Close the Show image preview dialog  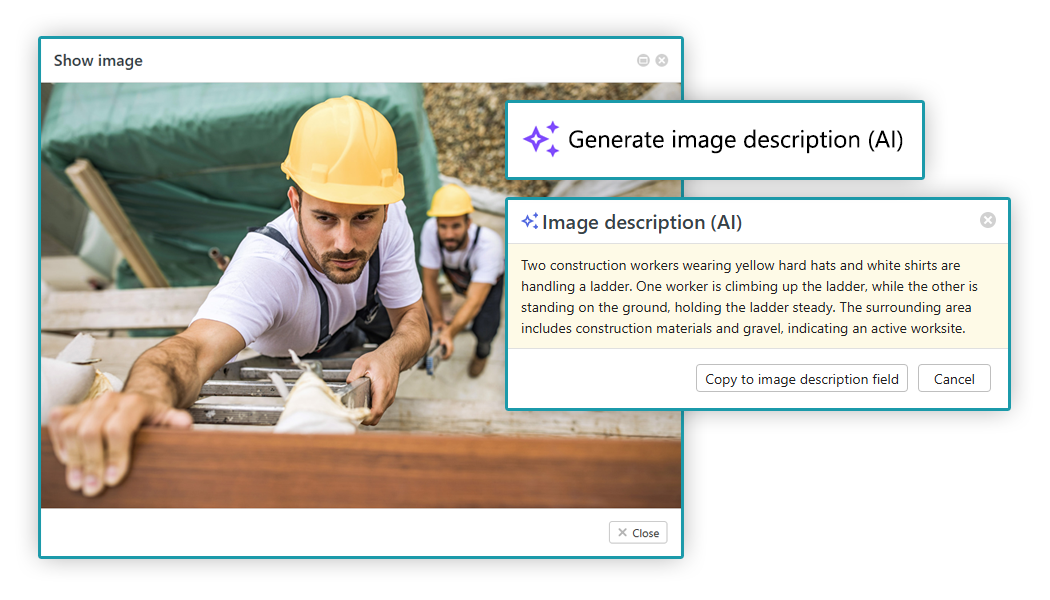coord(638,532)
